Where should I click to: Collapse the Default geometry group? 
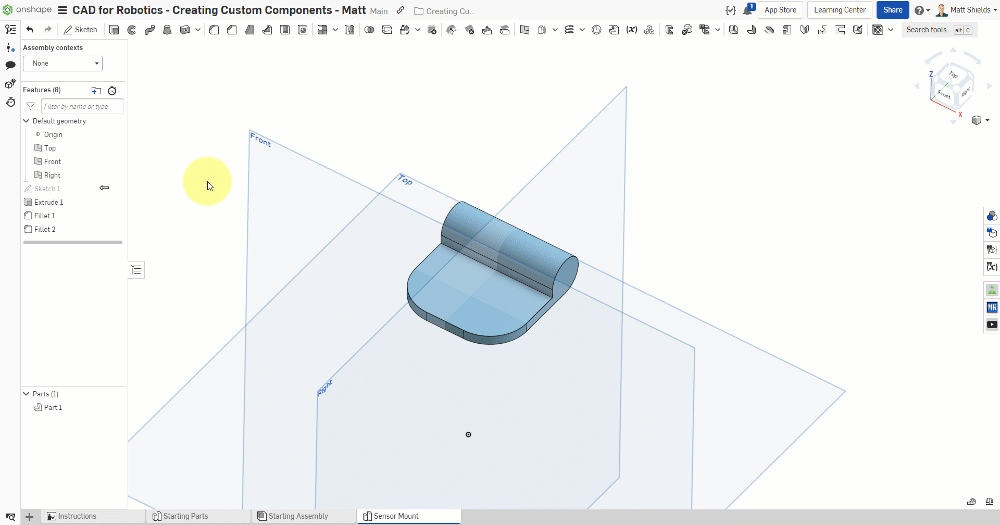(26, 121)
